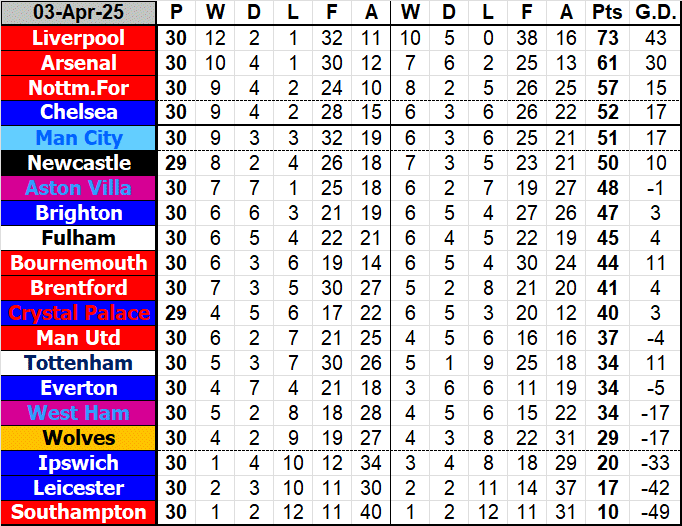
Task: Click the West Ham team cell
Action: [x=79, y=413]
